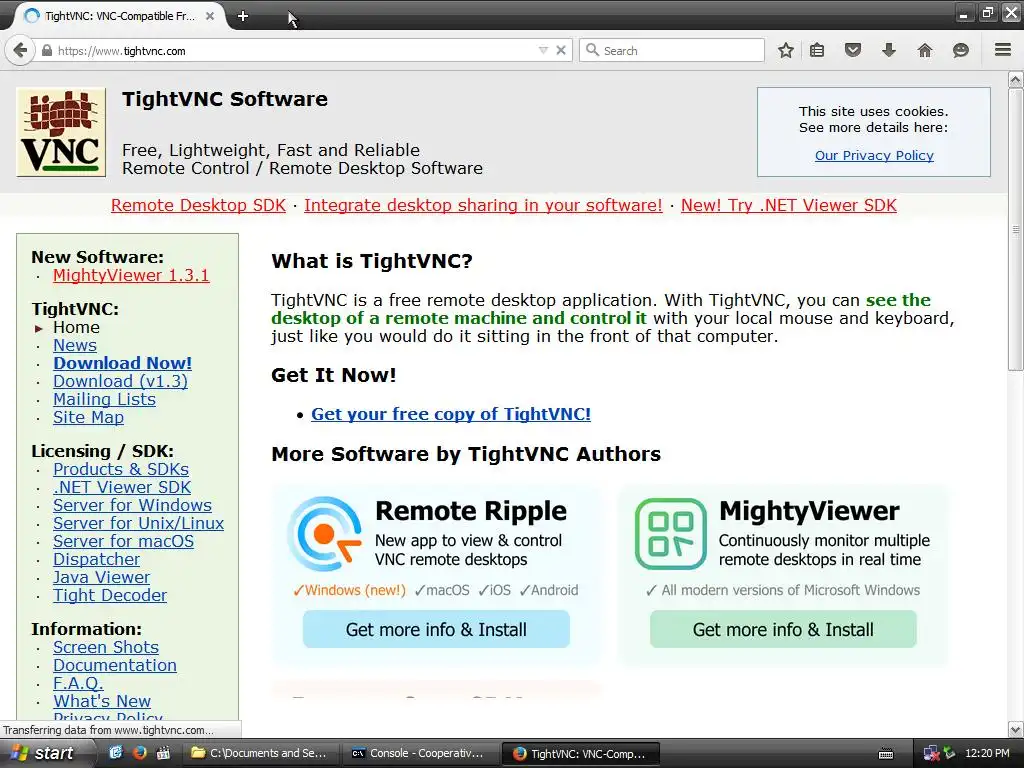Click the green tray icon beside the clock
This screenshot has height=768, width=1024.
(950, 754)
